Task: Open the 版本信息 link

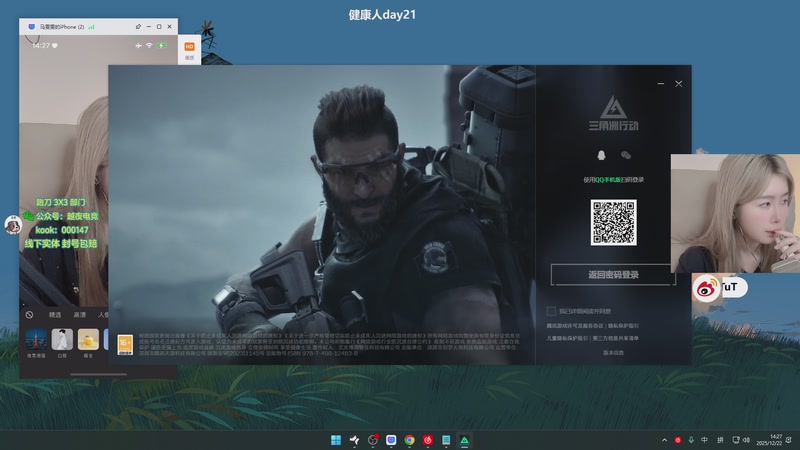Action: [613, 353]
